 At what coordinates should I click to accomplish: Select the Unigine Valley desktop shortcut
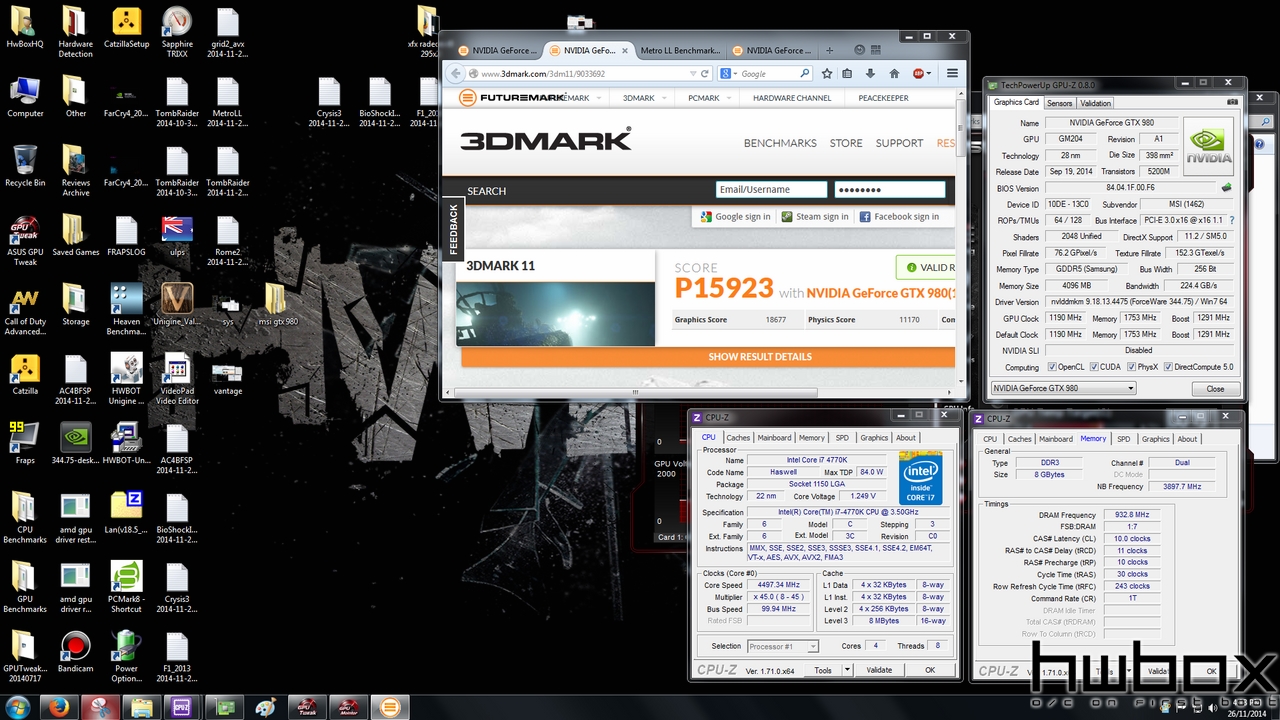[177, 304]
